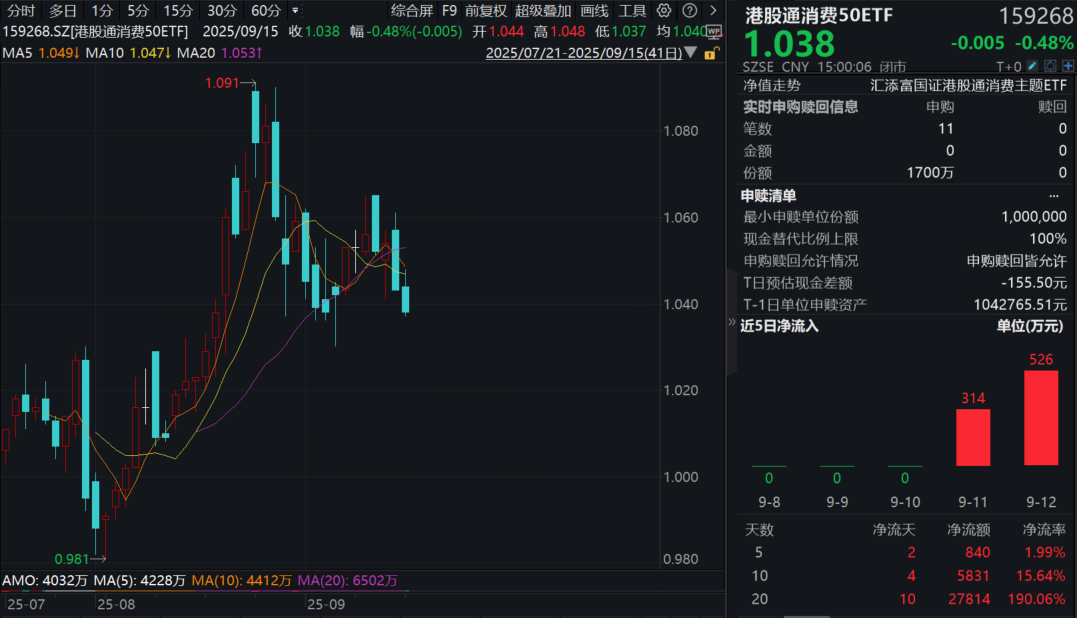Click the MA5 indicator label
Image resolution: width=1077 pixels, height=618 pixels.
[x=17, y=51]
